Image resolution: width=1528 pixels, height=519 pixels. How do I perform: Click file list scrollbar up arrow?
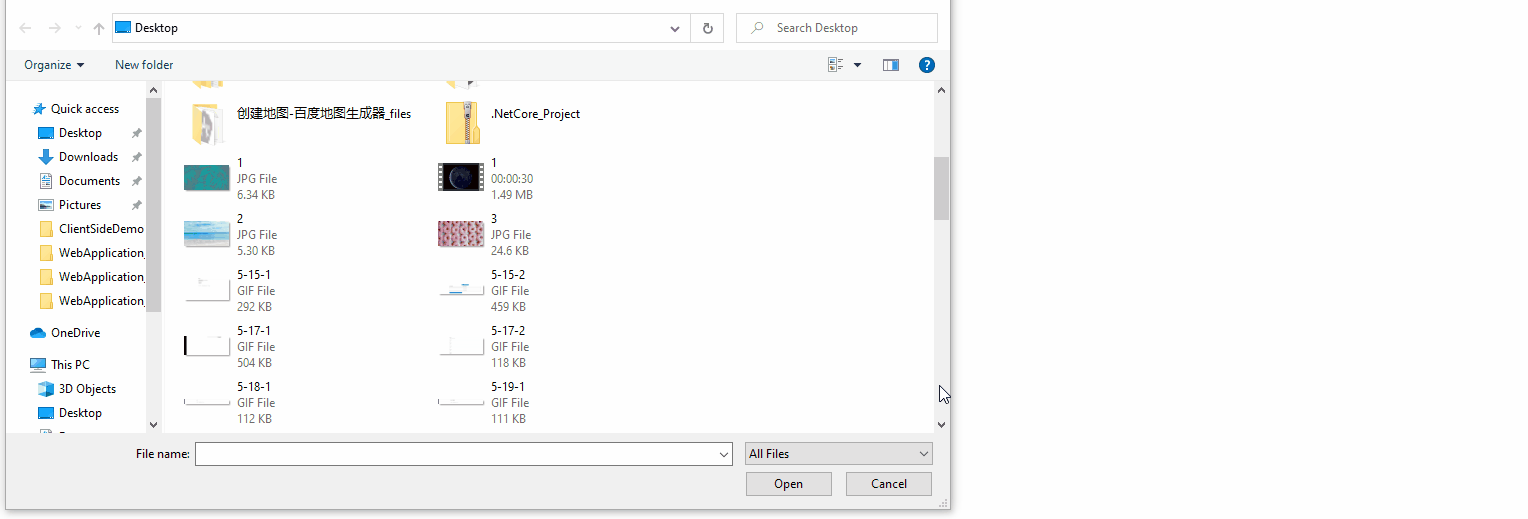(x=941, y=90)
